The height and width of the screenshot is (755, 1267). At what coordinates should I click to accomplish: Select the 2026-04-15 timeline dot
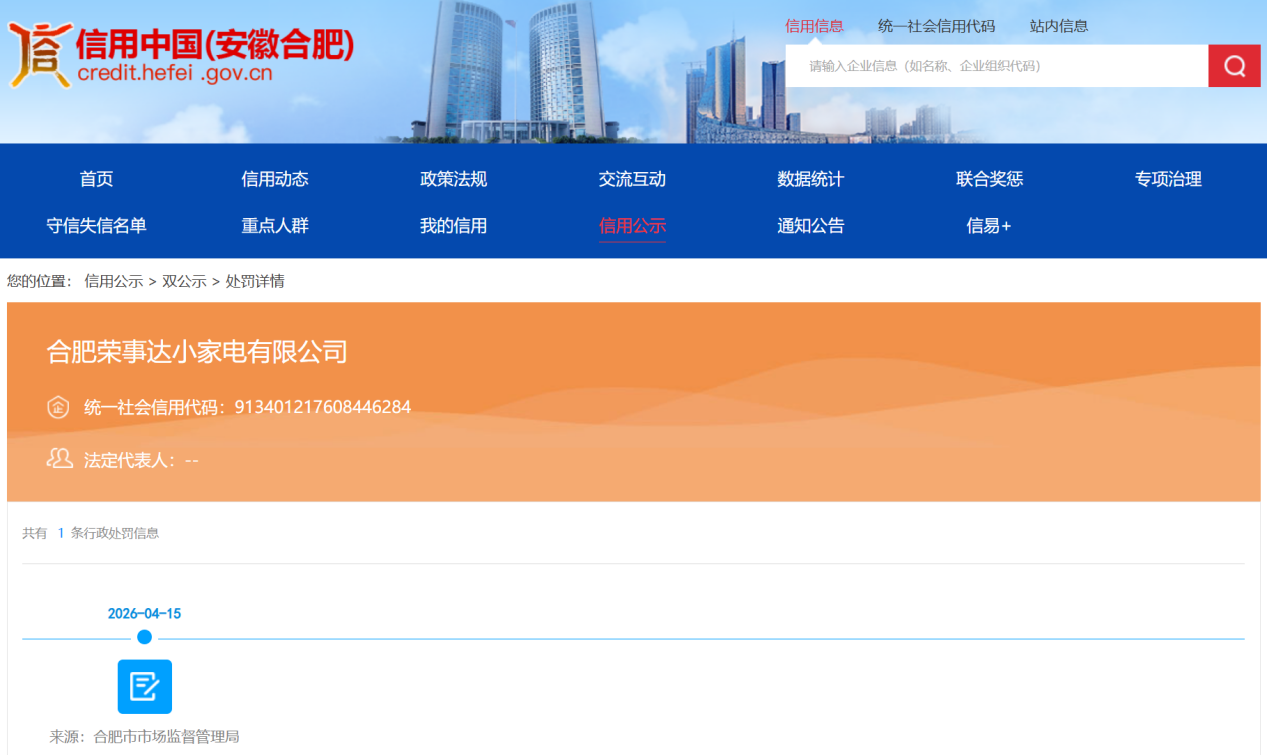[x=145, y=637]
